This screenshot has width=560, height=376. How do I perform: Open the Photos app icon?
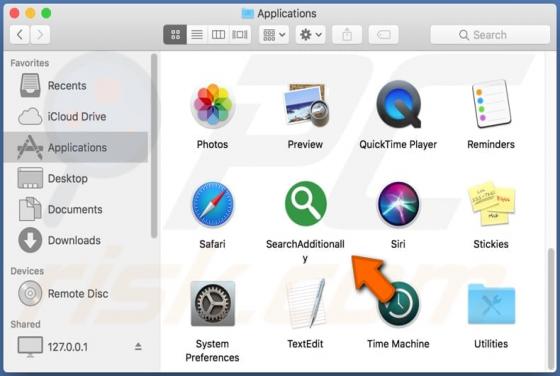(212, 106)
